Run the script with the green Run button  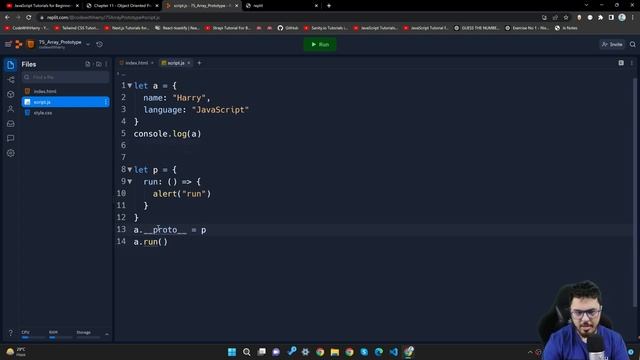320,44
